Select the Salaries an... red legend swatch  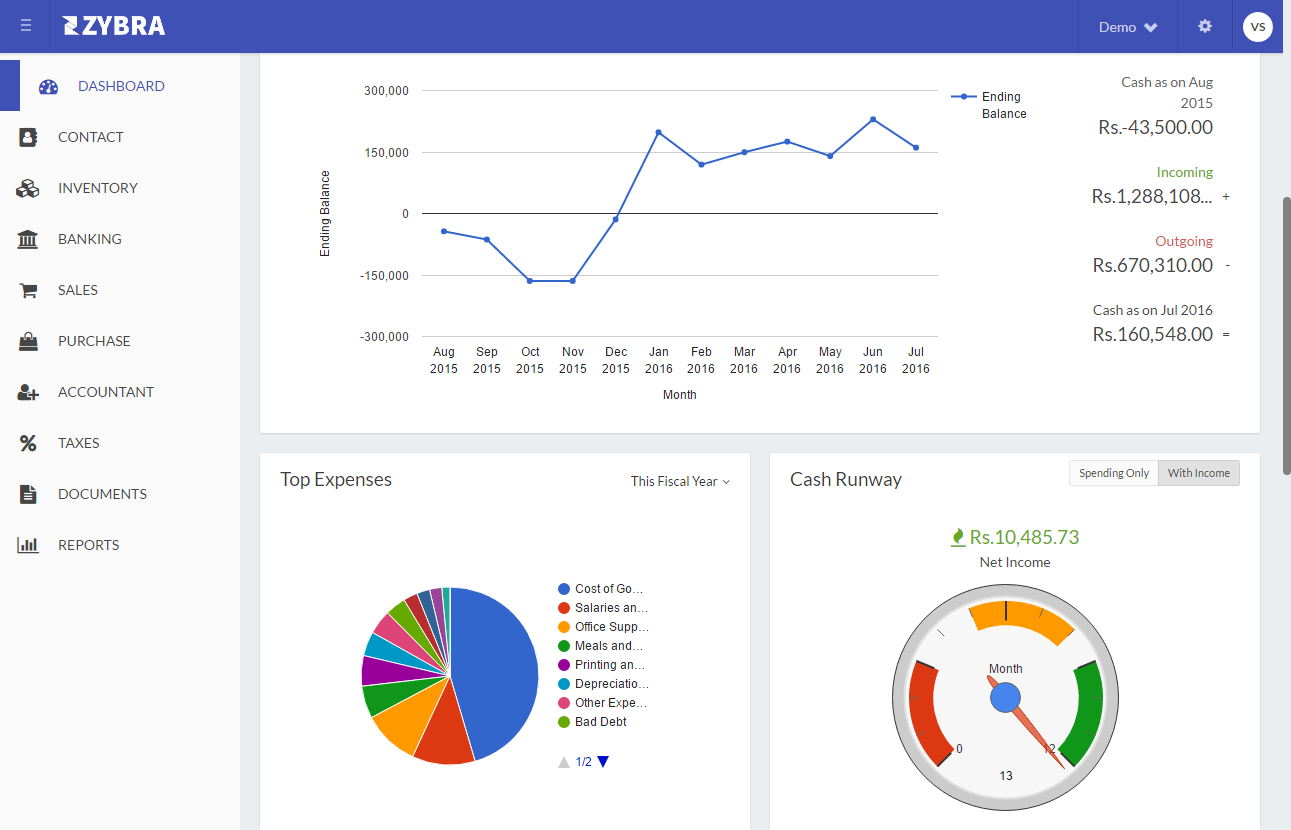click(564, 608)
